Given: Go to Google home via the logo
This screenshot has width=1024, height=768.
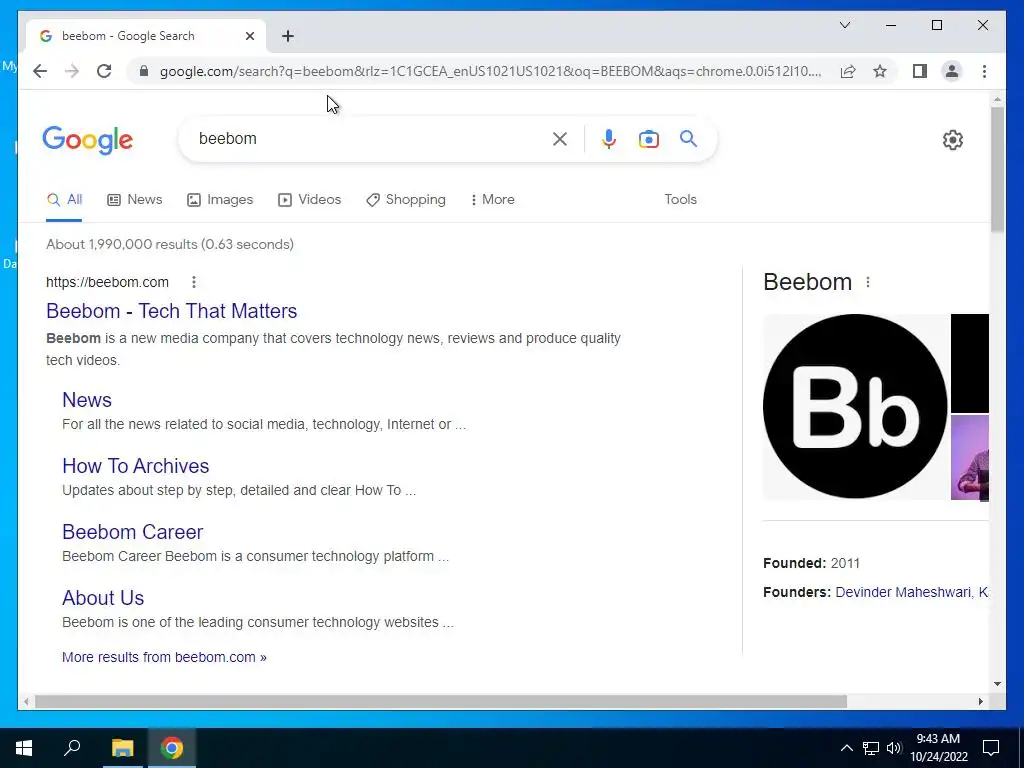Looking at the screenshot, I should click(88, 140).
